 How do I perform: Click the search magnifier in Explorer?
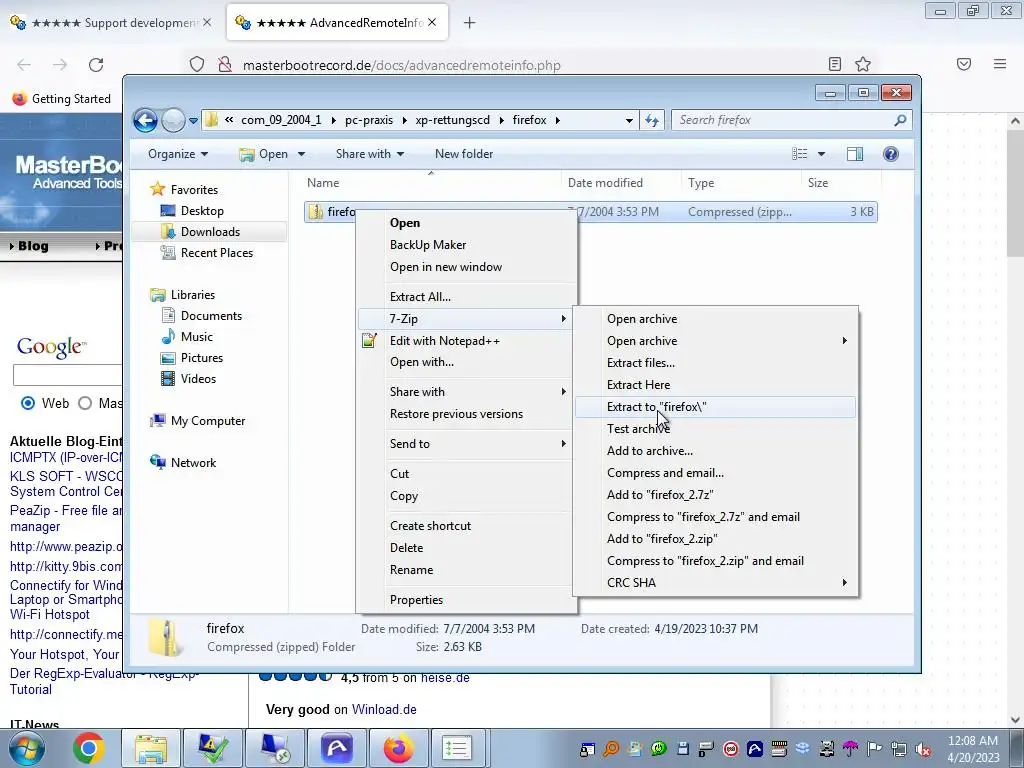(900, 120)
